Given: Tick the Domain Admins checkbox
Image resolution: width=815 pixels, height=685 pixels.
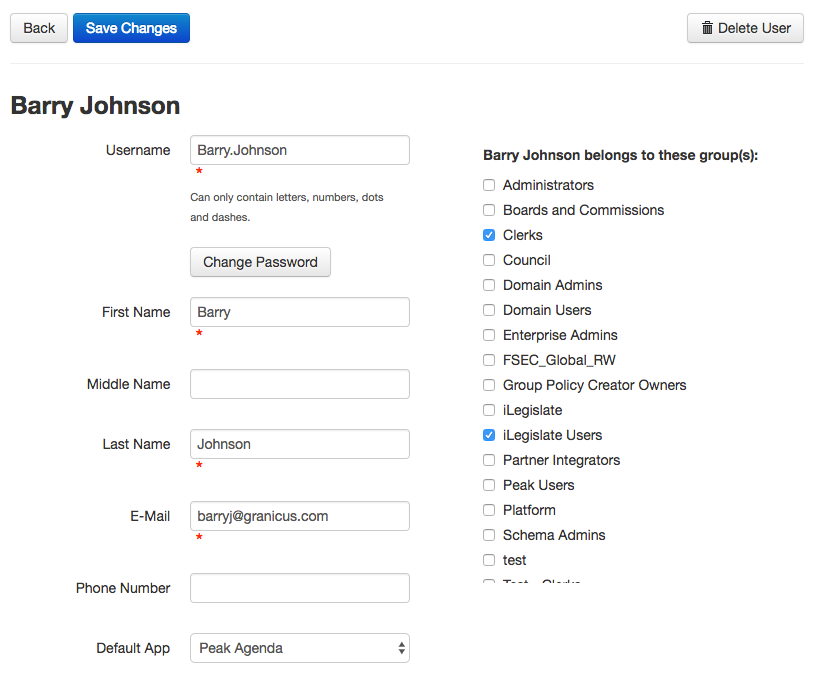Looking at the screenshot, I should pos(489,285).
